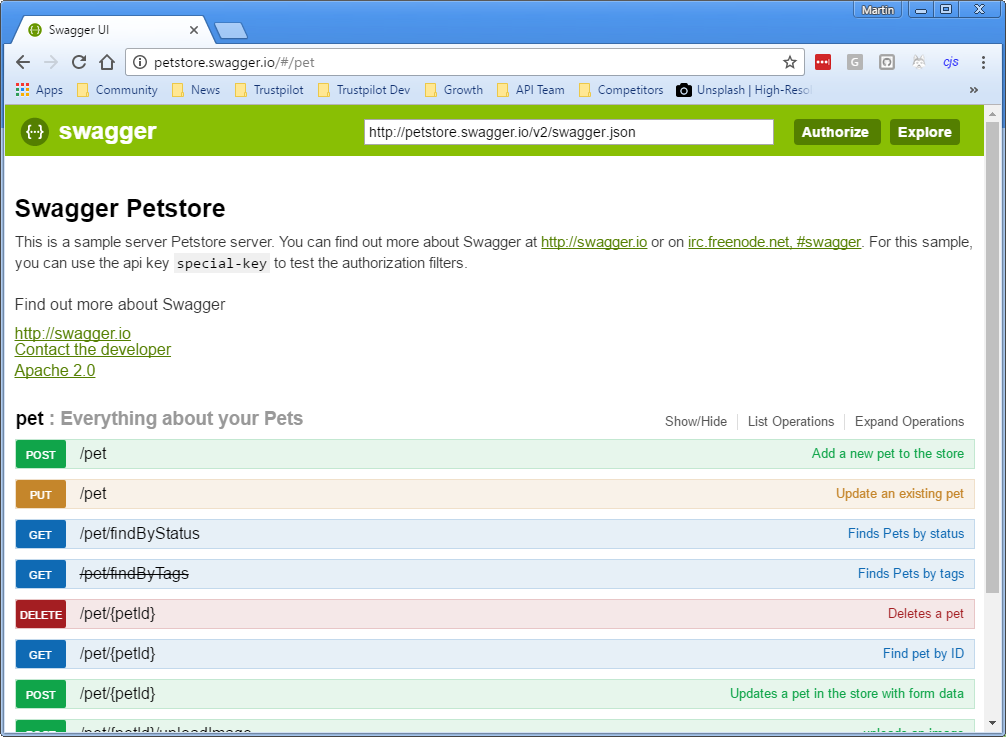The width and height of the screenshot is (1006, 737).
Task: Expand the GET /pet/{petId} operation
Action: 495,654
